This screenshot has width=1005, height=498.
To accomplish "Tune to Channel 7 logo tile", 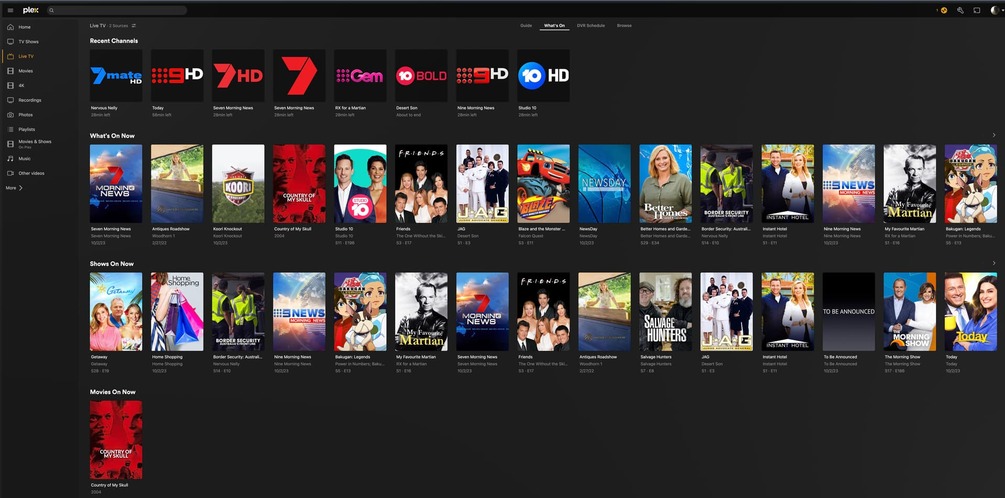I will pos(299,76).
